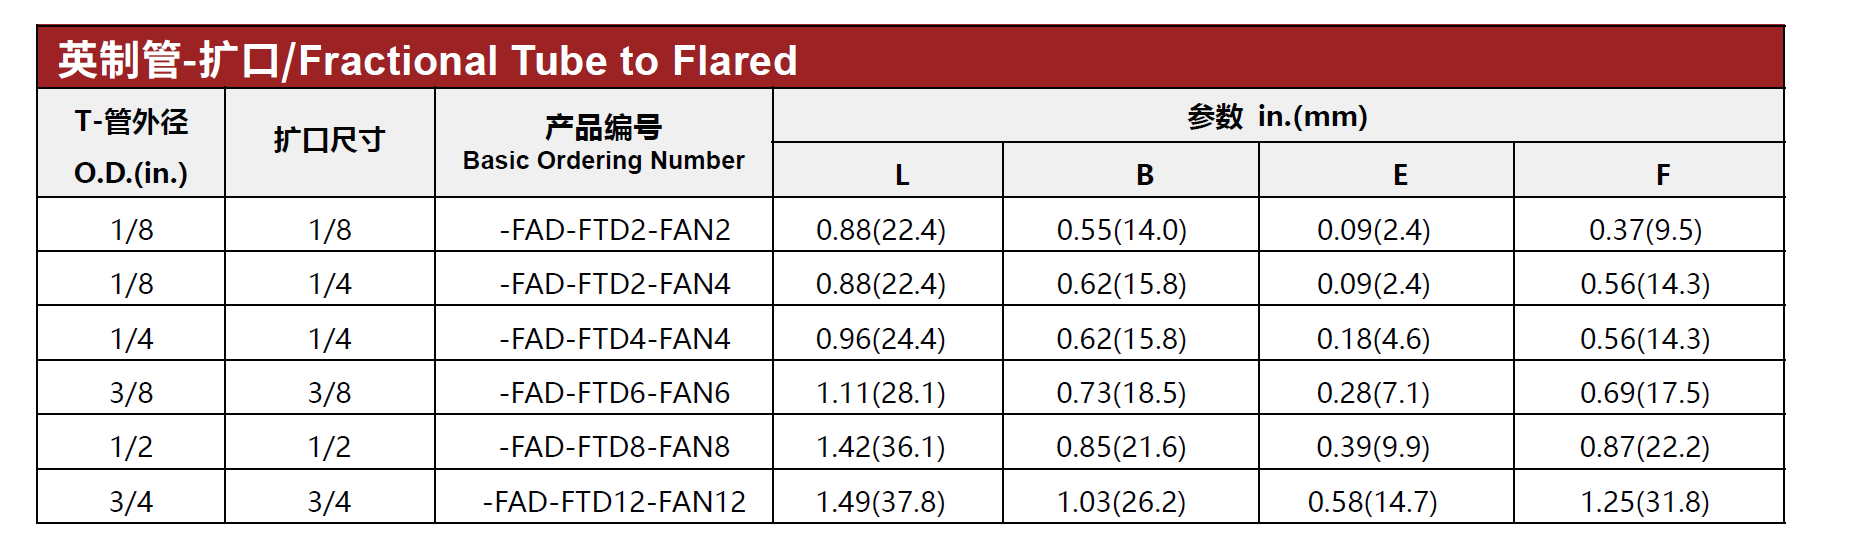
Task: Click product number -FAD-FTD2-FAN4
Action: [615, 284]
